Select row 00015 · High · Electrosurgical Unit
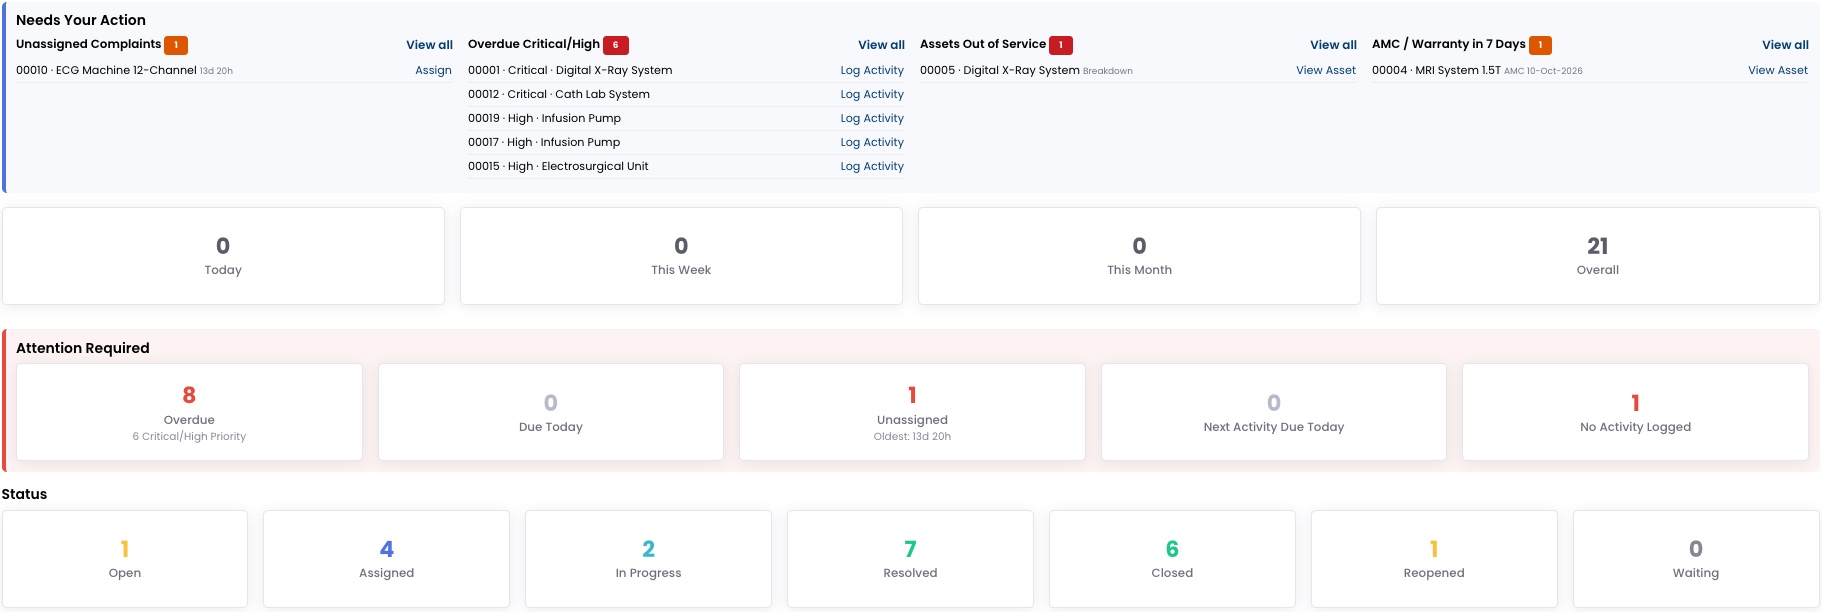 click(x=686, y=166)
